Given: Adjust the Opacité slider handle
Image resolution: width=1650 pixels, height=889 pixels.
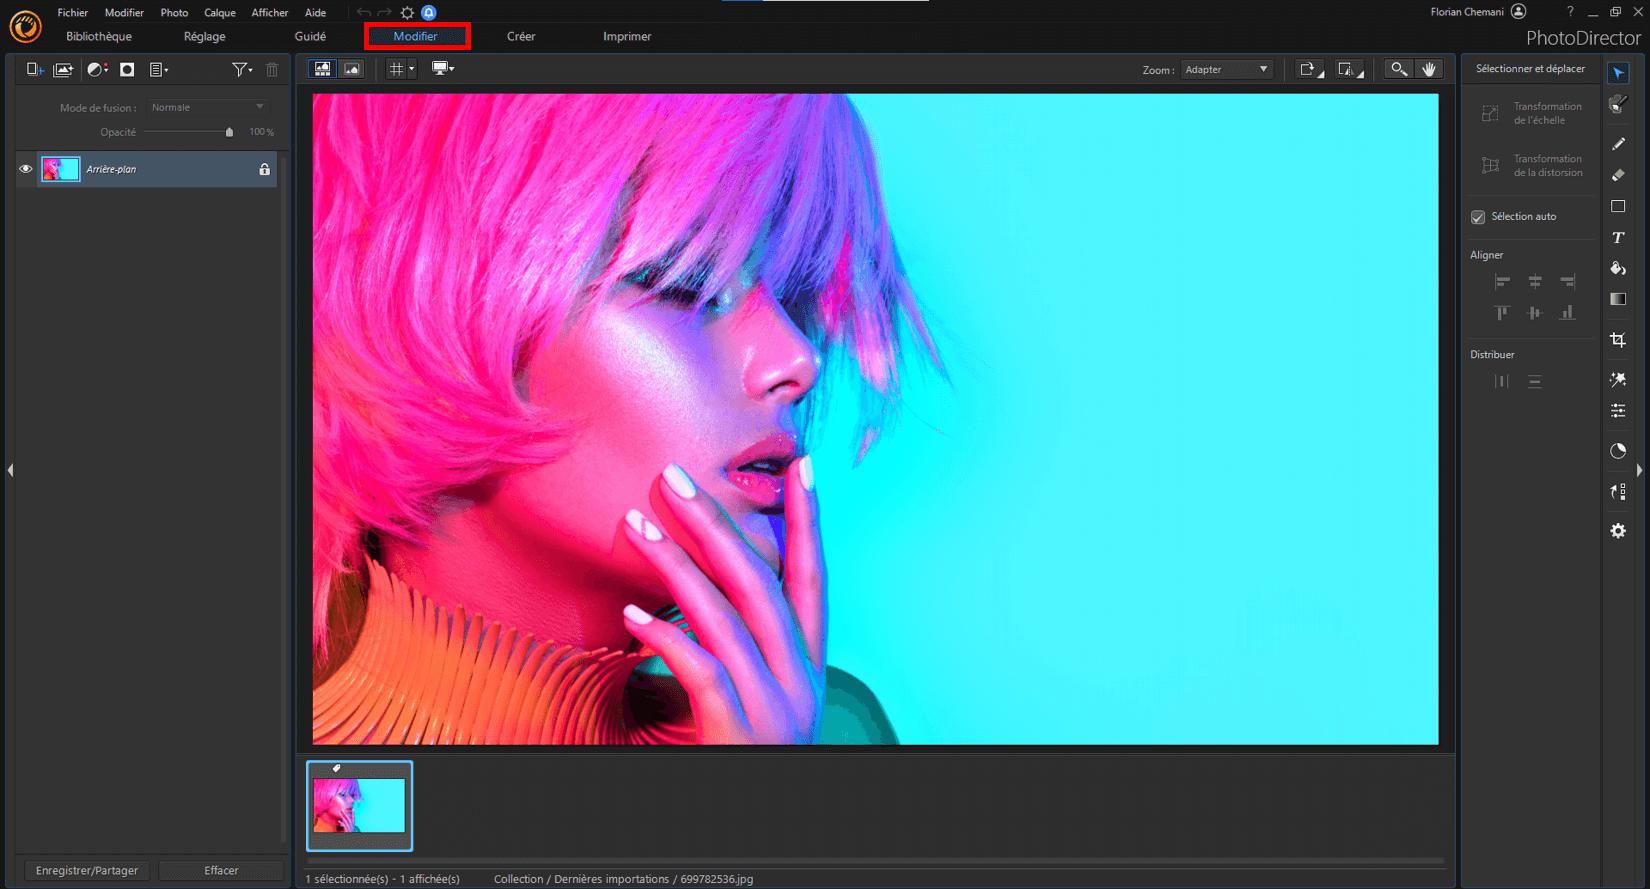Looking at the screenshot, I should point(229,132).
